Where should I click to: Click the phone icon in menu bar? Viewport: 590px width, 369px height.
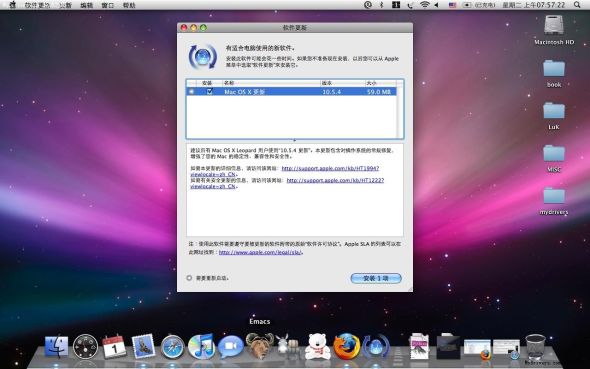point(410,5)
